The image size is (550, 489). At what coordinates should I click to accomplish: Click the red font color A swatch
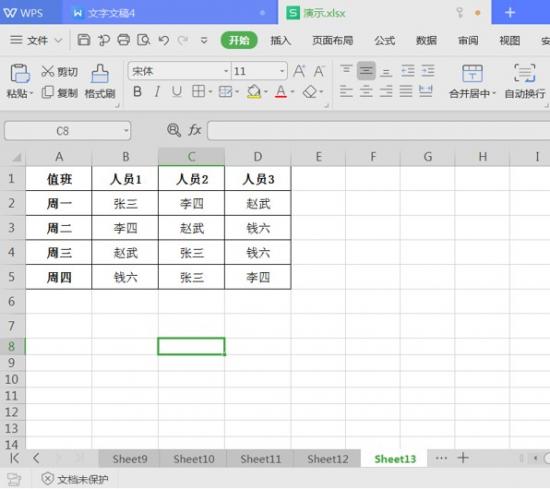[281, 92]
